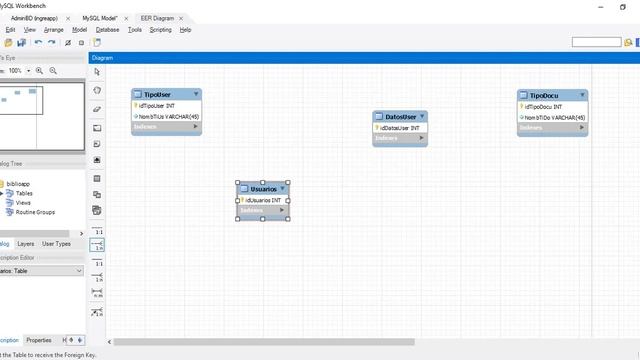
Task: Toggle align-to-grid square icon
Action: pos(81,42)
